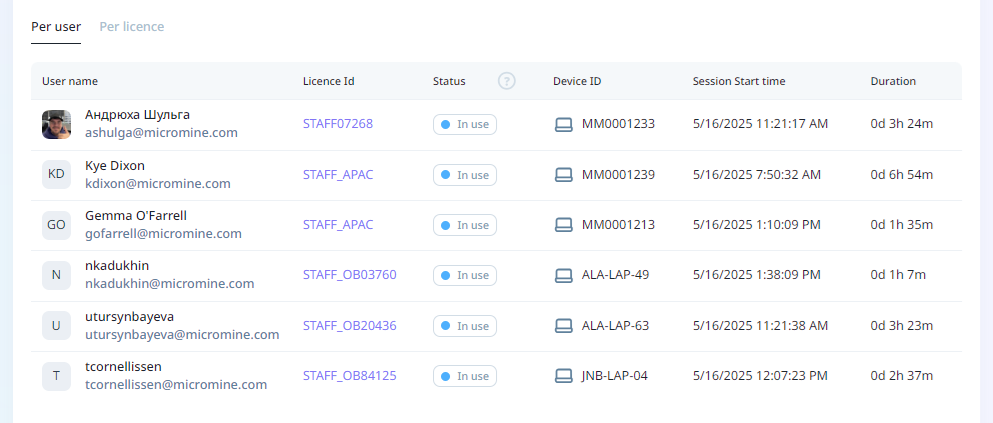Switch to the Per licence tab
The width and height of the screenshot is (993, 423).
[x=132, y=27]
